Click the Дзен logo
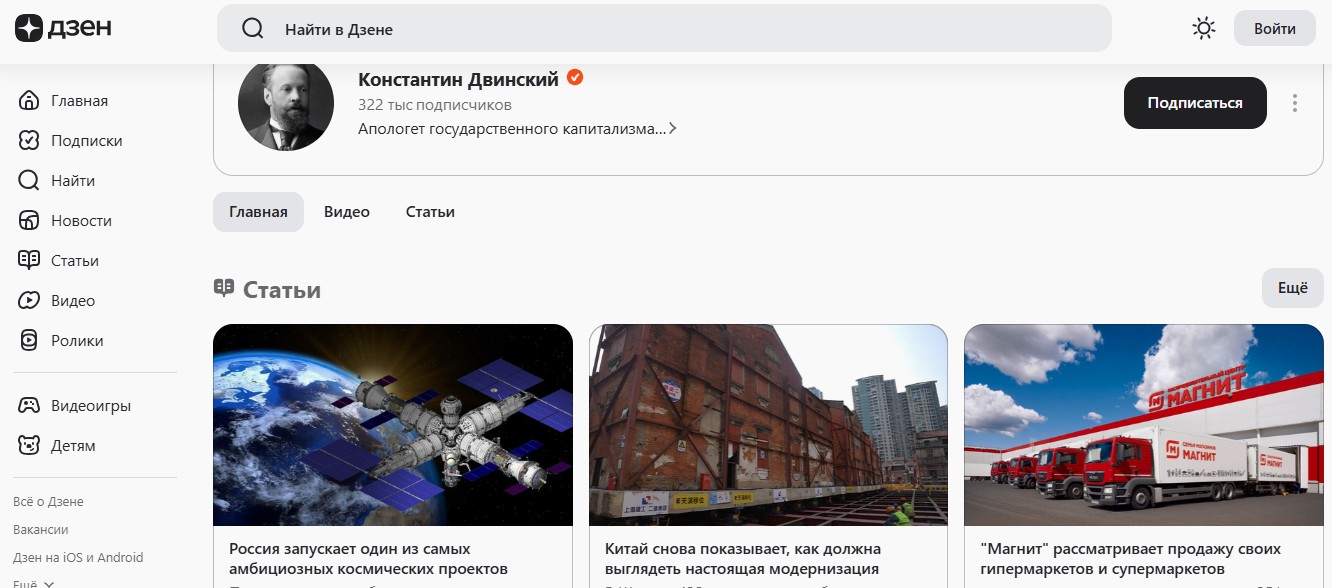1332x588 pixels. [x=63, y=28]
